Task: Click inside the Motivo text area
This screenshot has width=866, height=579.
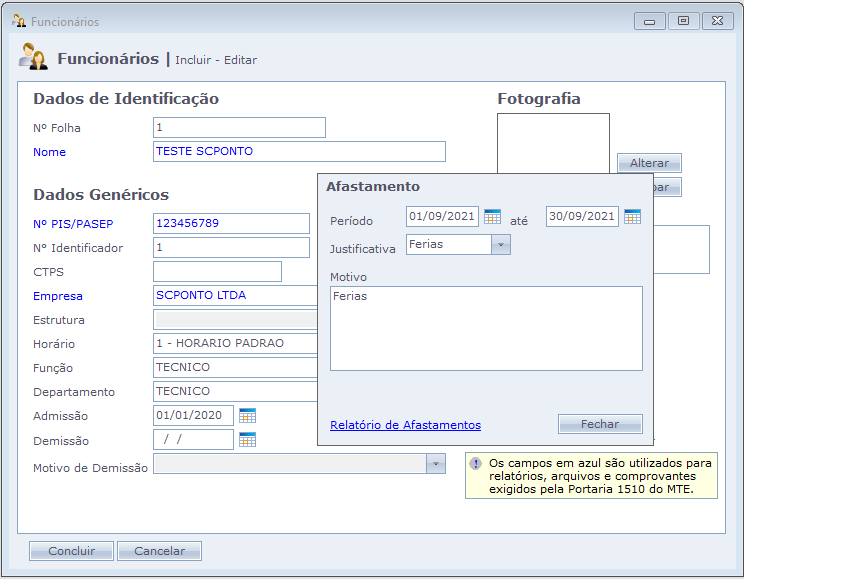Action: coord(486,328)
